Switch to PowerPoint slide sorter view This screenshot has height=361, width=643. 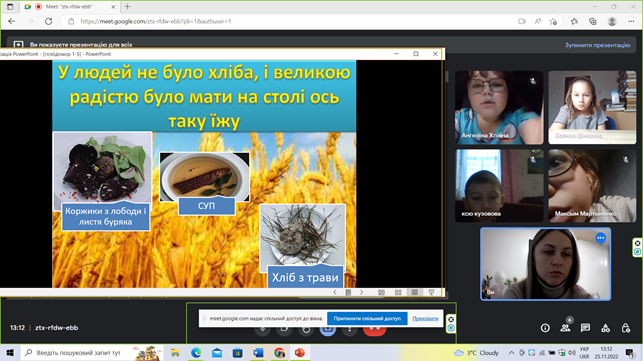398,292
